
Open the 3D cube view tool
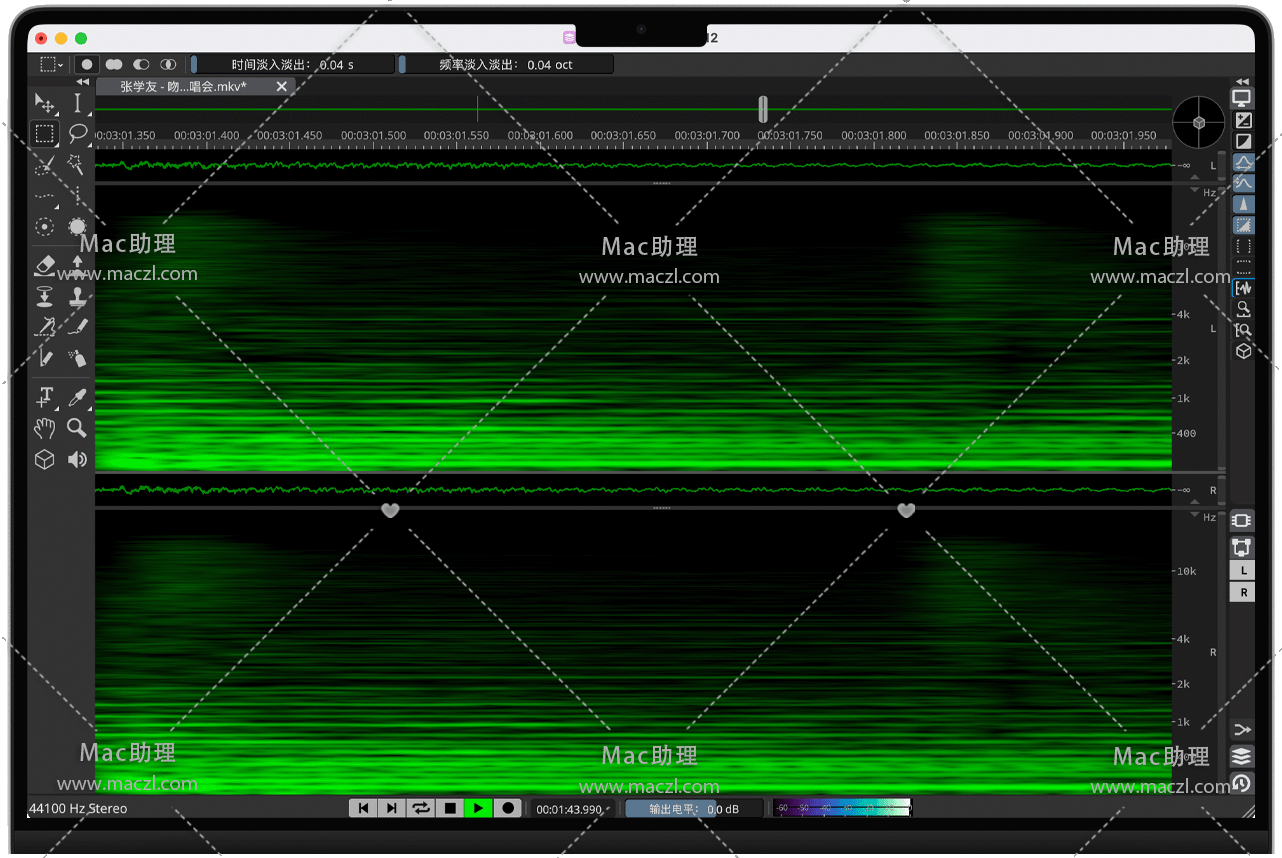[x=45, y=459]
